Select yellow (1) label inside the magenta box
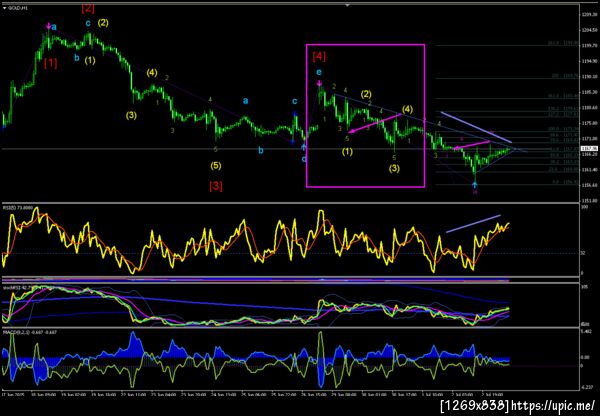This screenshot has height=416, width=600. tap(347, 152)
